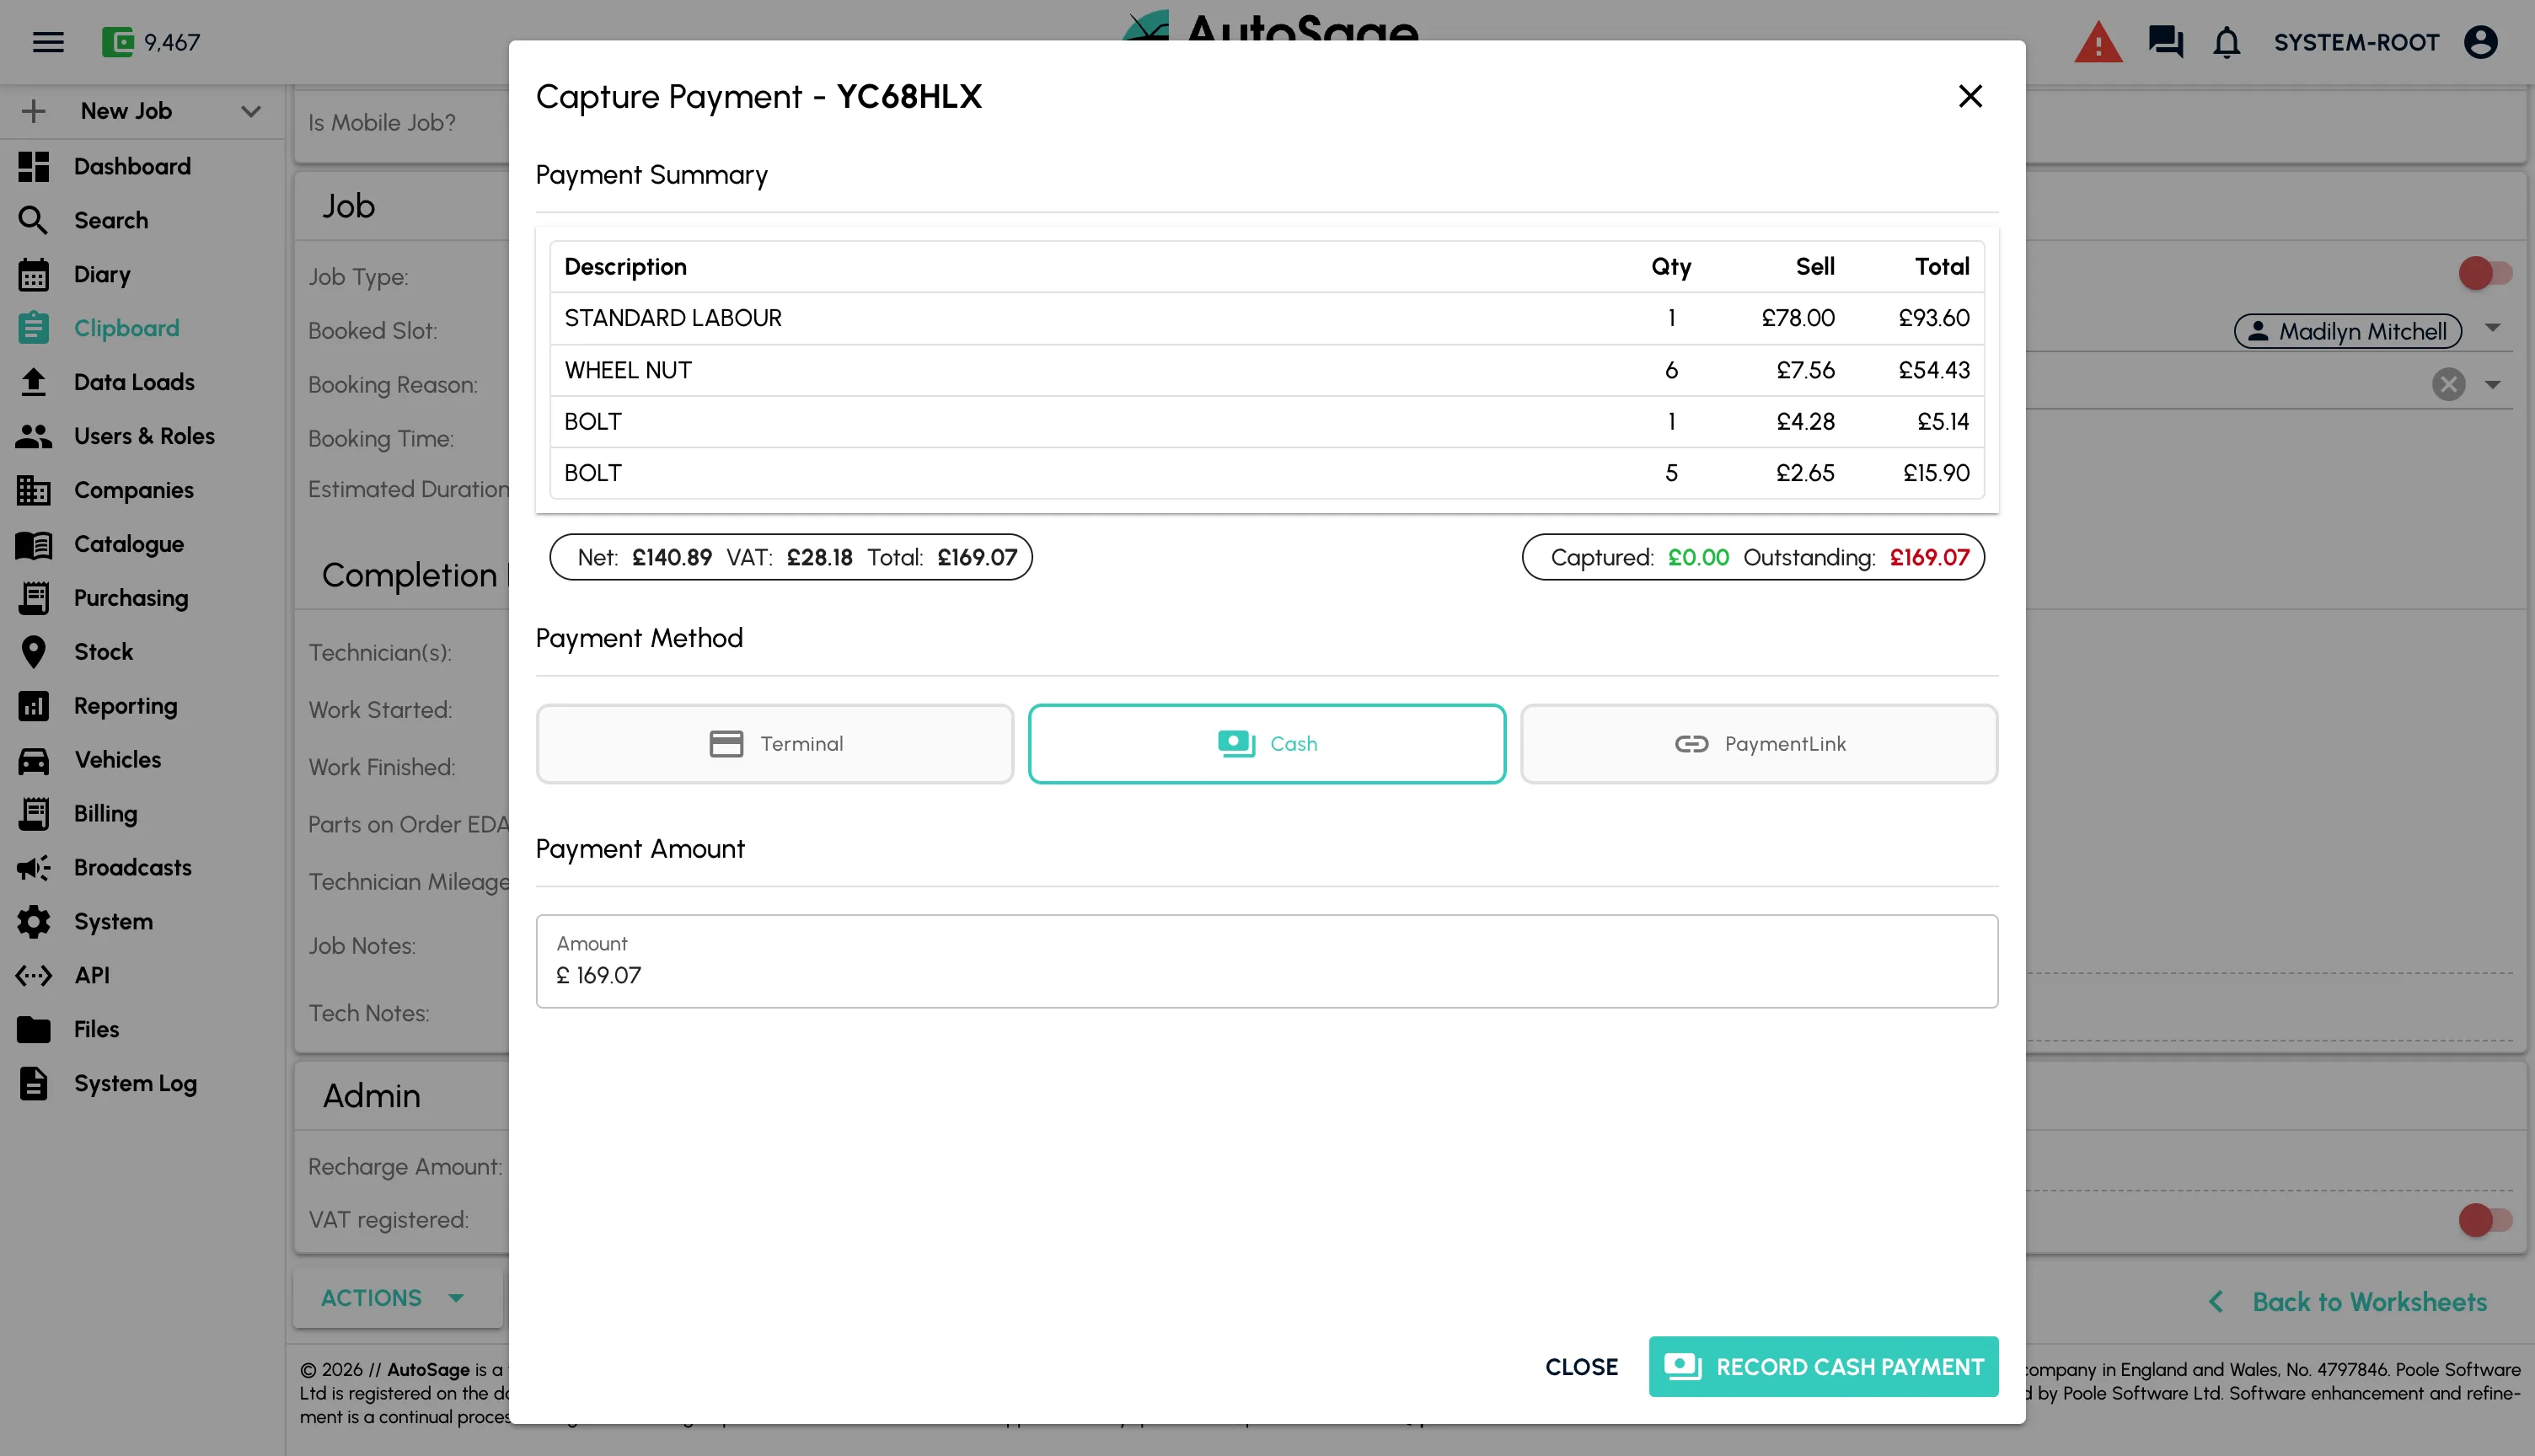This screenshot has width=2535, height=1456.
Task: Click the Users & Roles people icon
Action: click(33, 436)
